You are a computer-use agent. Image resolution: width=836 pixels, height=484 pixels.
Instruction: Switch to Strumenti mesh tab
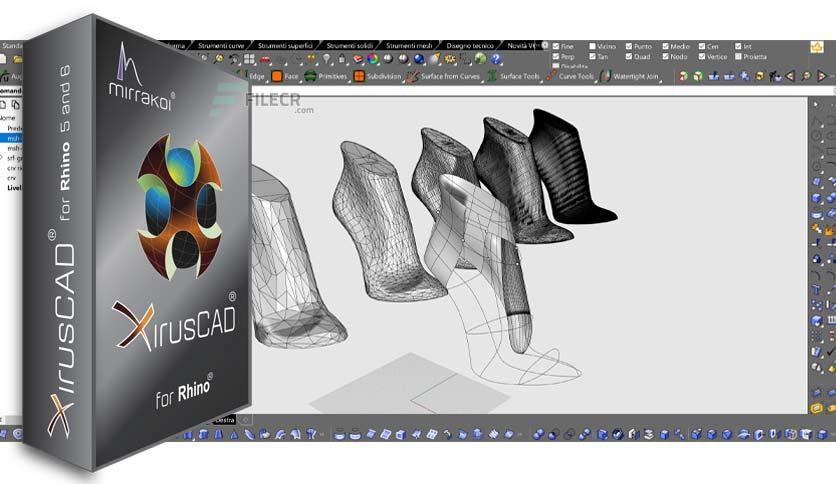click(x=409, y=46)
